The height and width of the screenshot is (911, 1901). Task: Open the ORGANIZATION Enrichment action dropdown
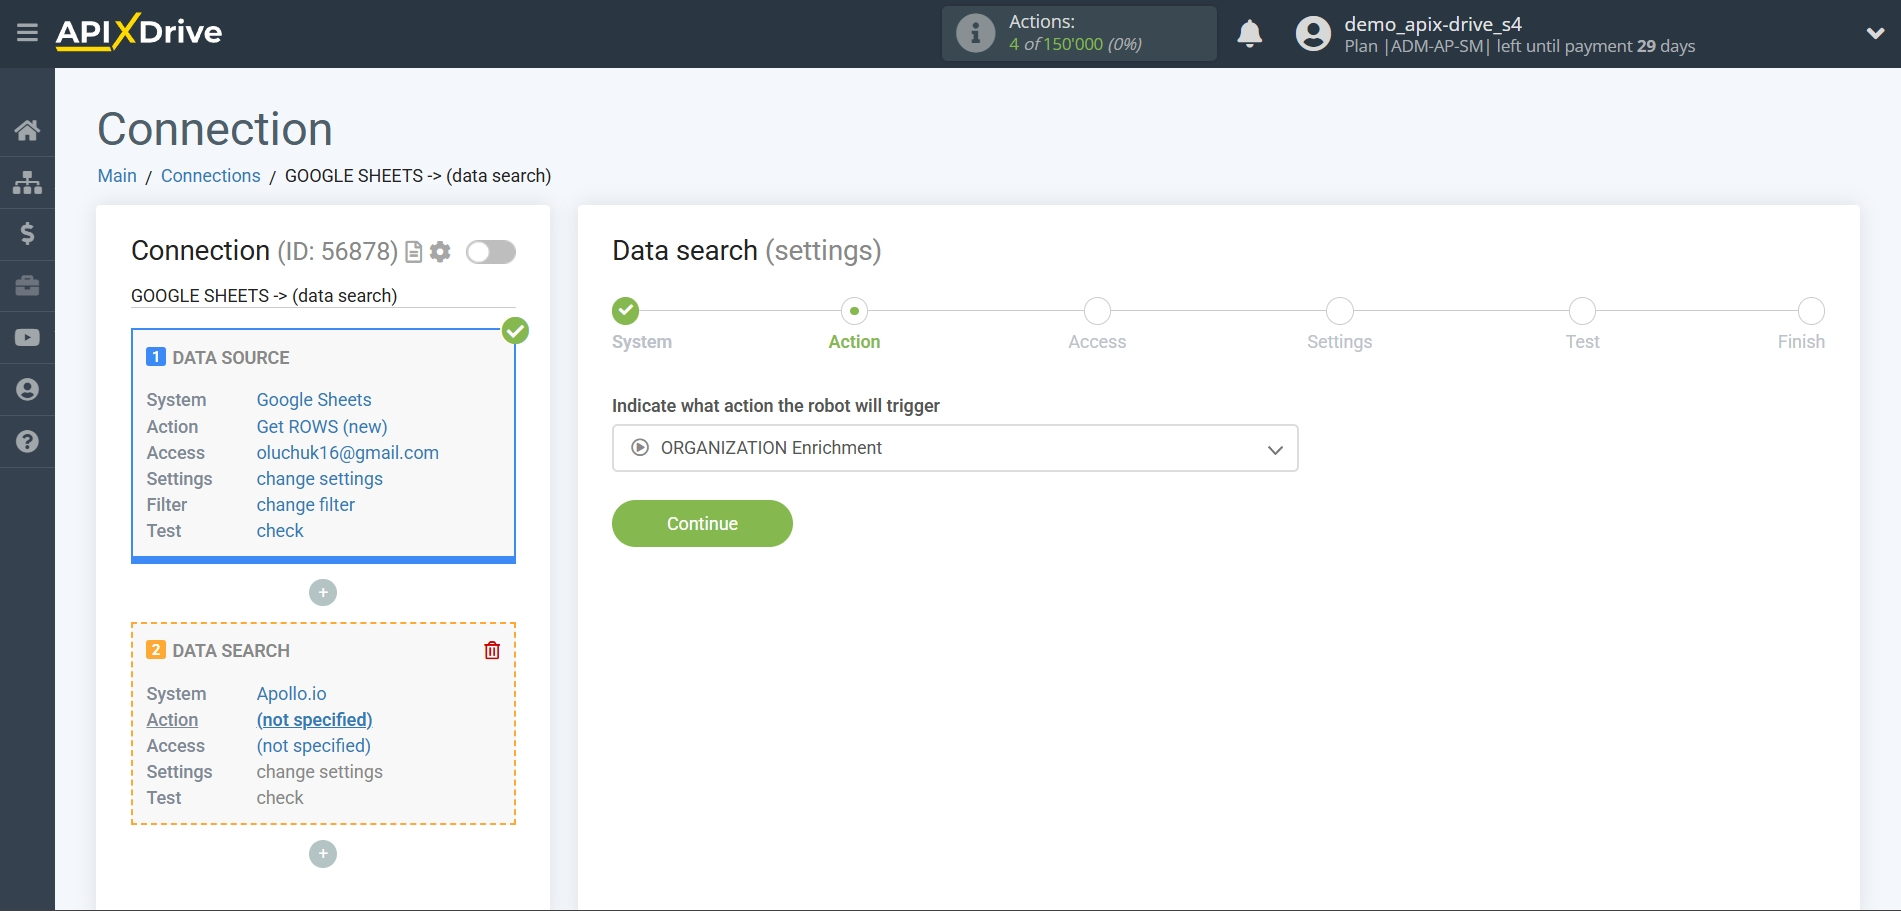tap(953, 448)
